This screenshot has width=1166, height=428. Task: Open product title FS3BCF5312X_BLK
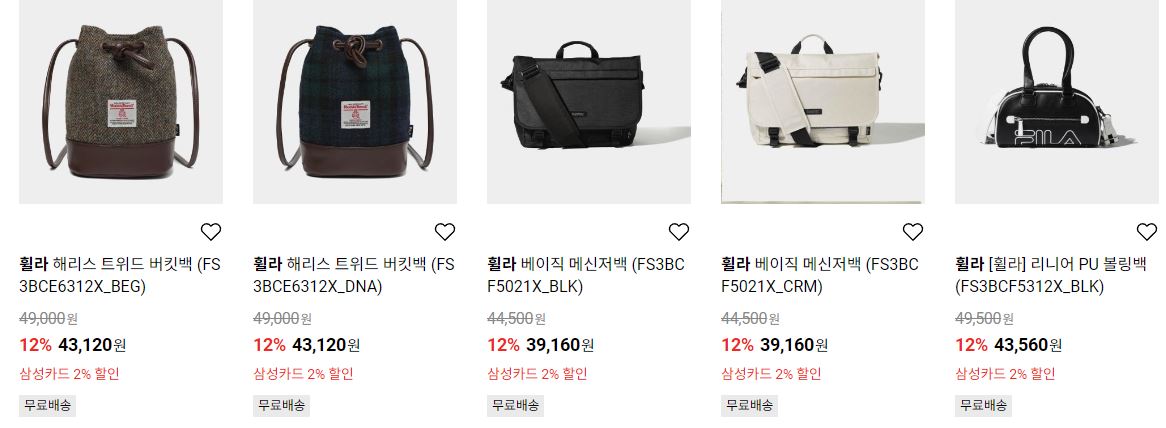tap(1051, 275)
